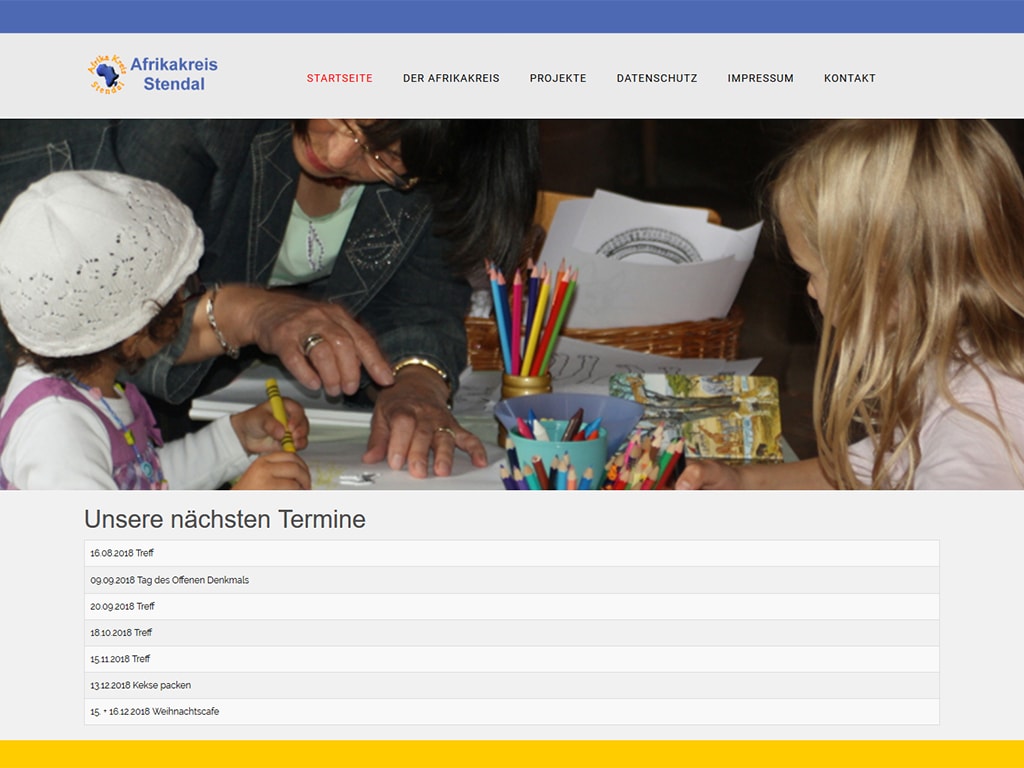Navigate to Kontakt
1024x768 pixels.
849,78
